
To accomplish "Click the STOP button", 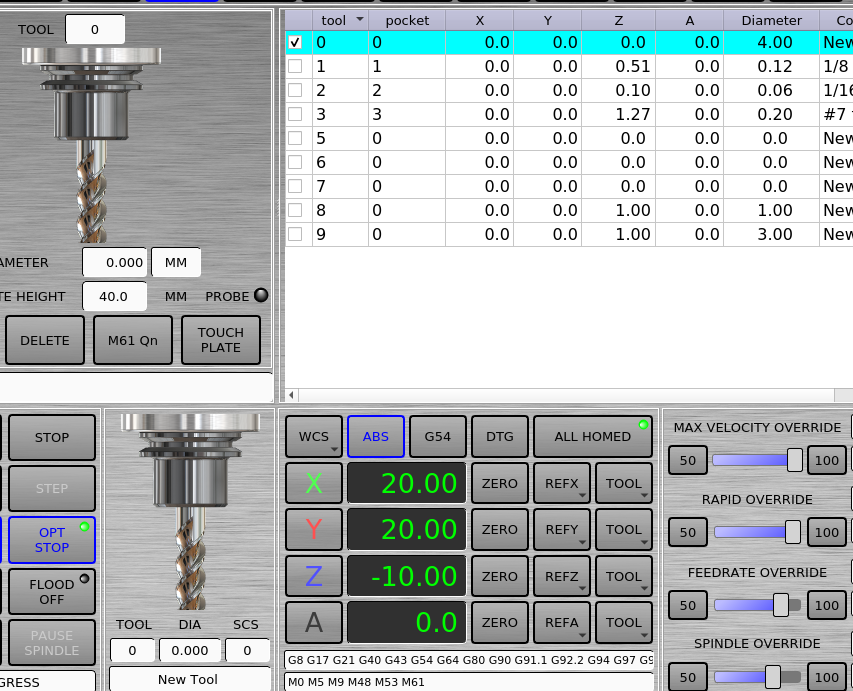I will point(52,437).
